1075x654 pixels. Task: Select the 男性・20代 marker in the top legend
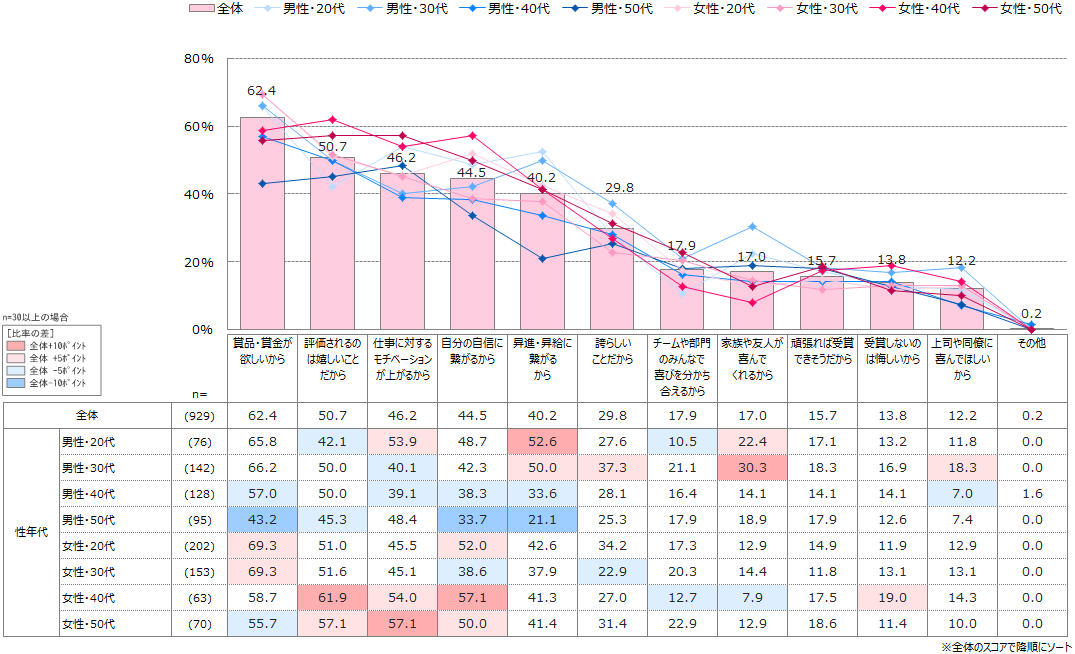pos(266,9)
